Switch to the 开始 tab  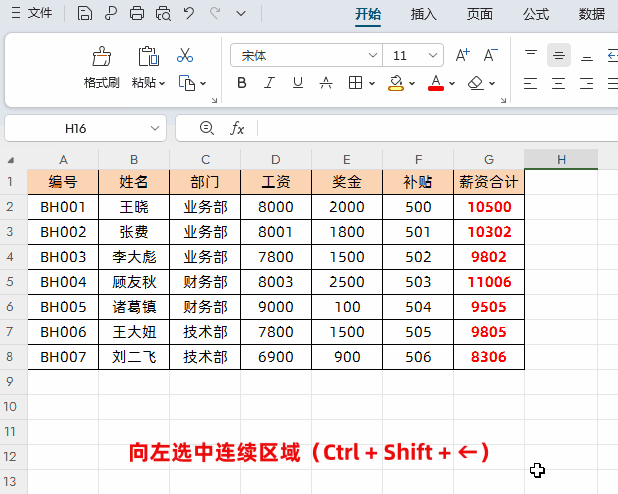coord(368,15)
